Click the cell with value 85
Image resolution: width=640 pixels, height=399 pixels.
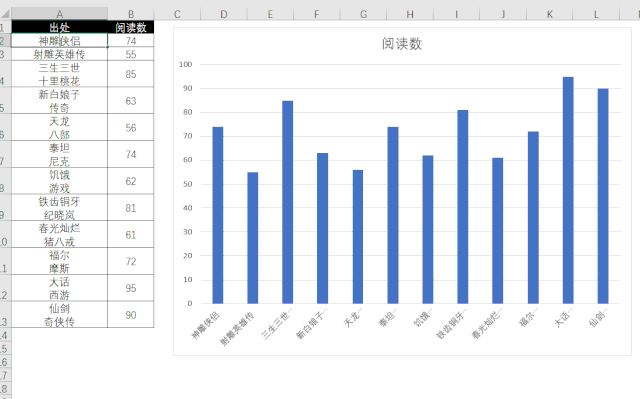[131, 74]
